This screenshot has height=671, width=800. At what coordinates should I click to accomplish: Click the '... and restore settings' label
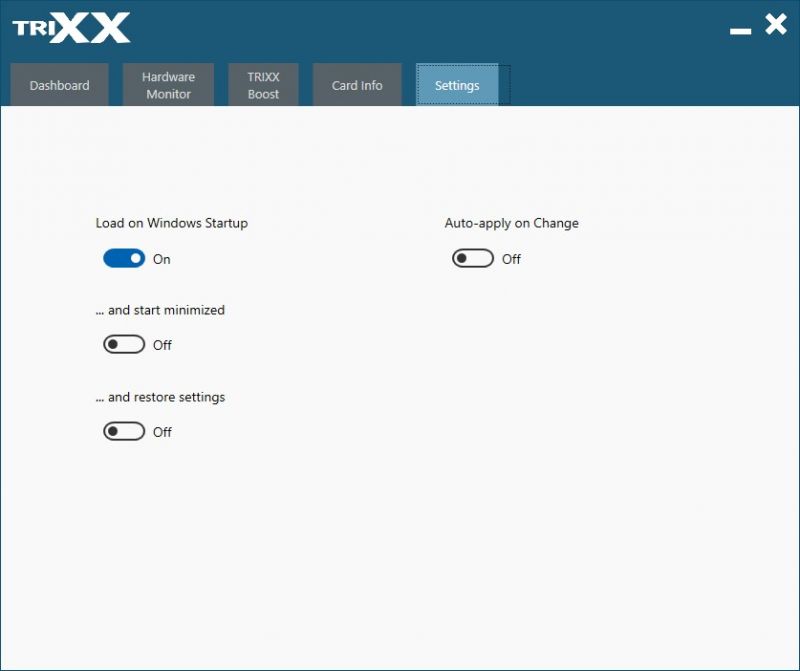click(160, 397)
